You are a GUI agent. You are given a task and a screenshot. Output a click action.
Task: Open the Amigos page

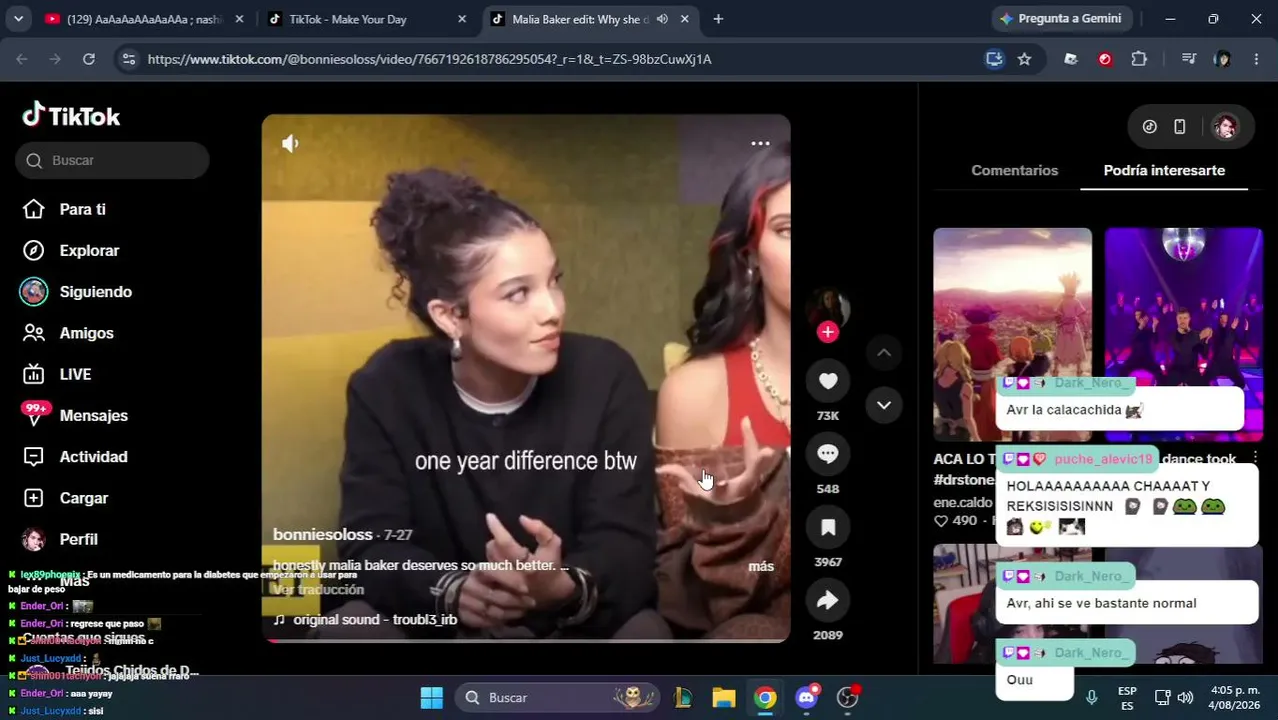point(69,333)
